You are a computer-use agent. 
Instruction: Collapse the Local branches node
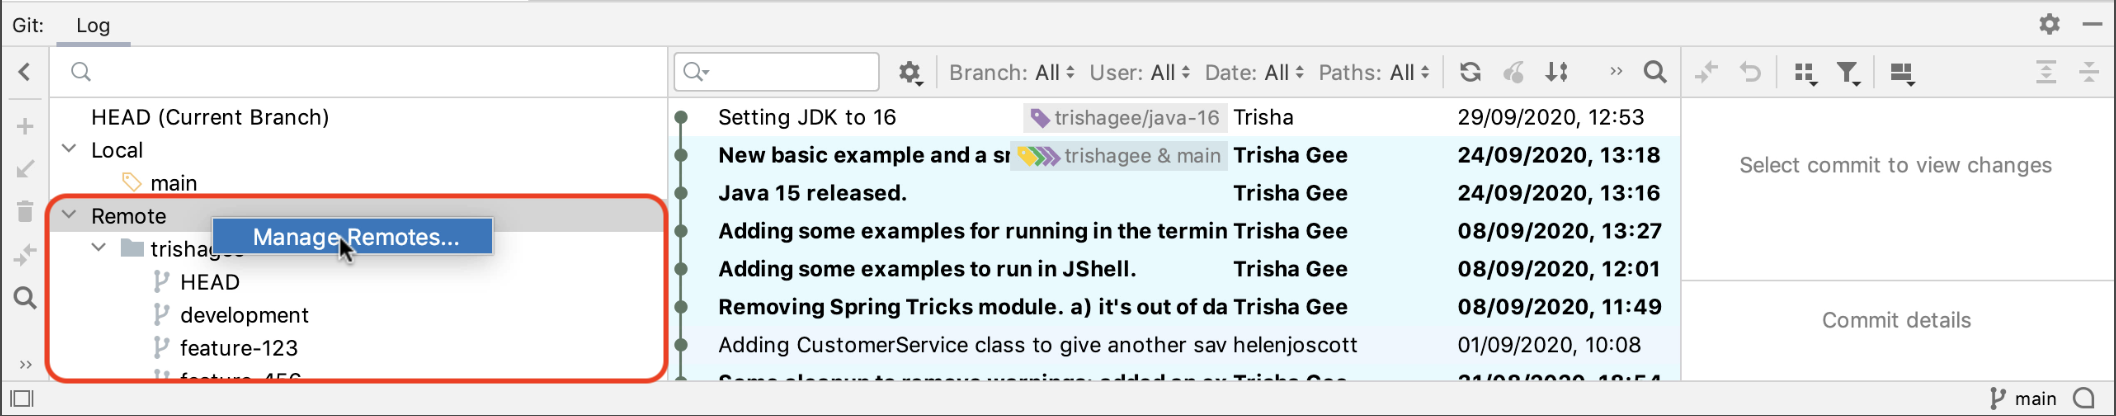(69, 149)
